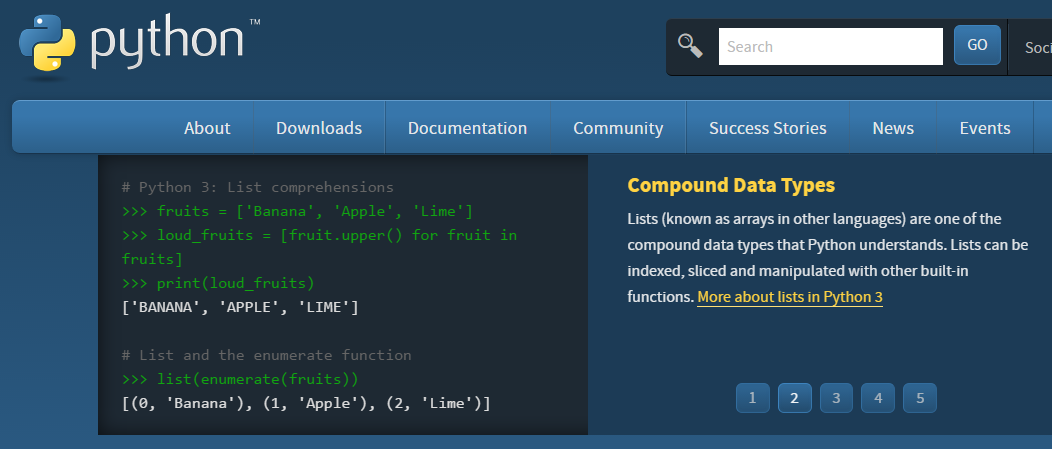Click the 'print(loud_fruits)' code line
This screenshot has width=1052, height=449.
(x=218, y=283)
